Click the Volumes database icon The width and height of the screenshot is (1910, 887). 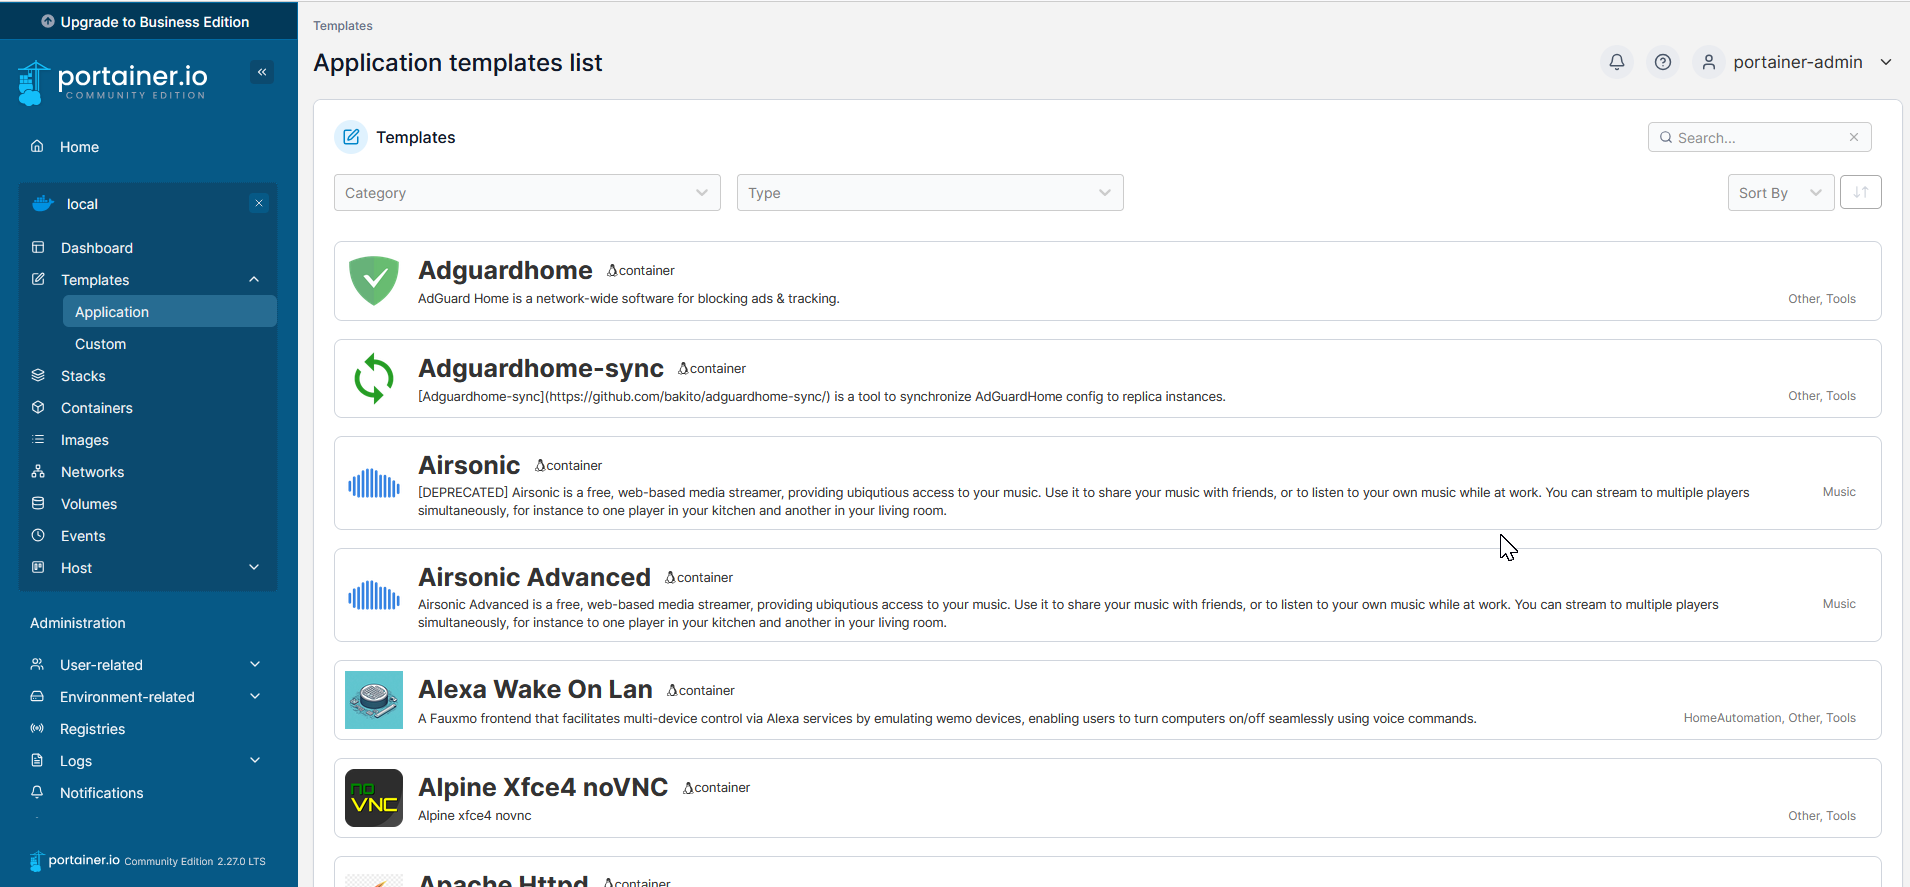[x=38, y=503]
